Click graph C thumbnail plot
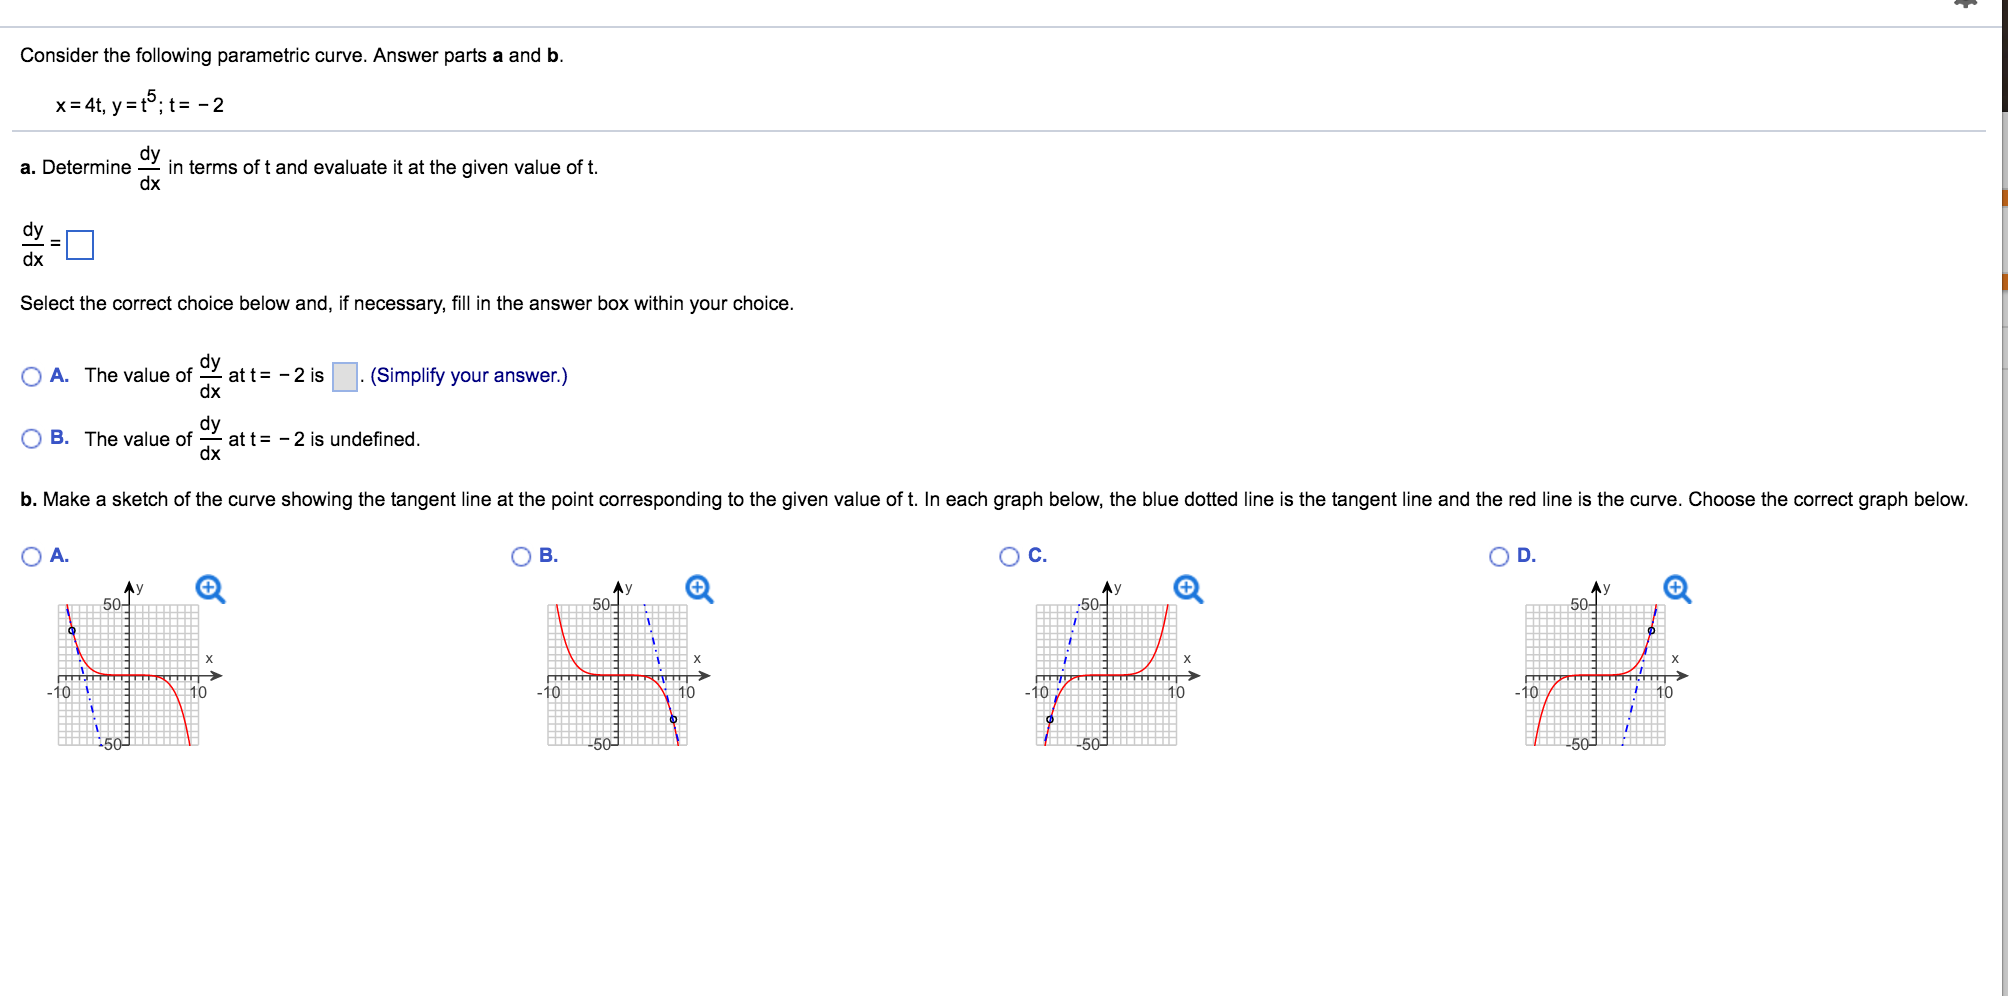The width and height of the screenshot is (2008, 996). coord(1106,674)
